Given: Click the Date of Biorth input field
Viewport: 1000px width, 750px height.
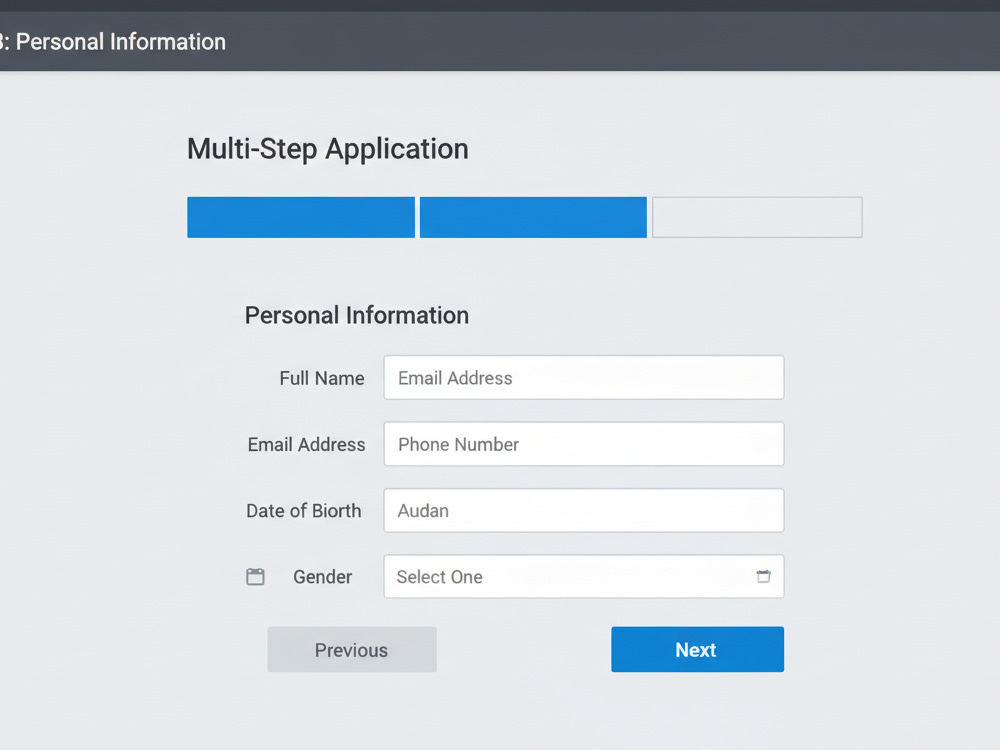Looking at the screenshot, I should pos(584,510).
